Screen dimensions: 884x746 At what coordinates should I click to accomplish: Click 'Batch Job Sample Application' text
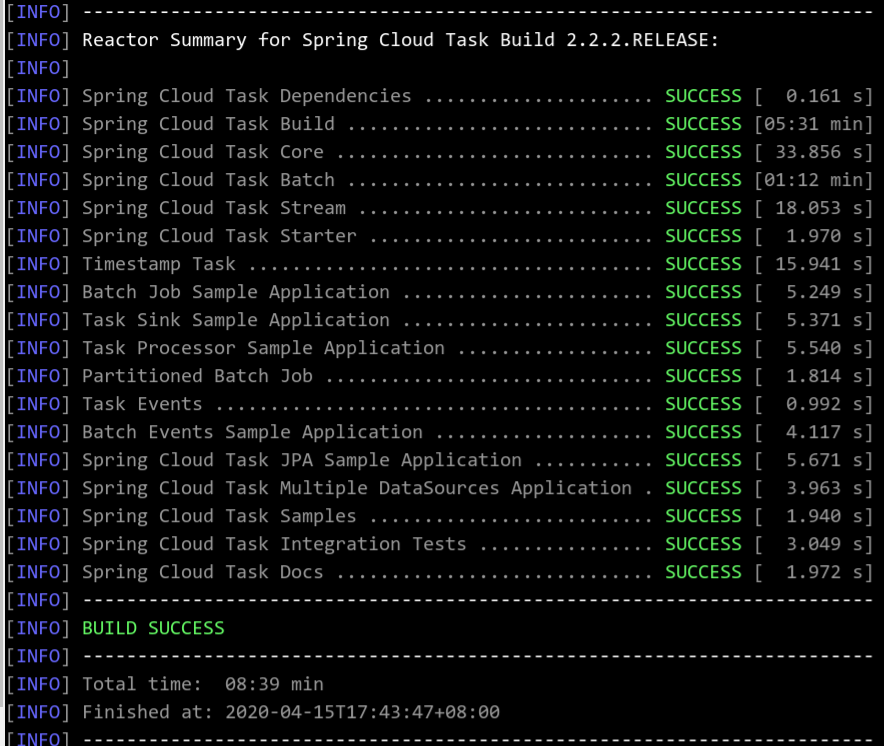pyautogui.click(x=236, y=292)
